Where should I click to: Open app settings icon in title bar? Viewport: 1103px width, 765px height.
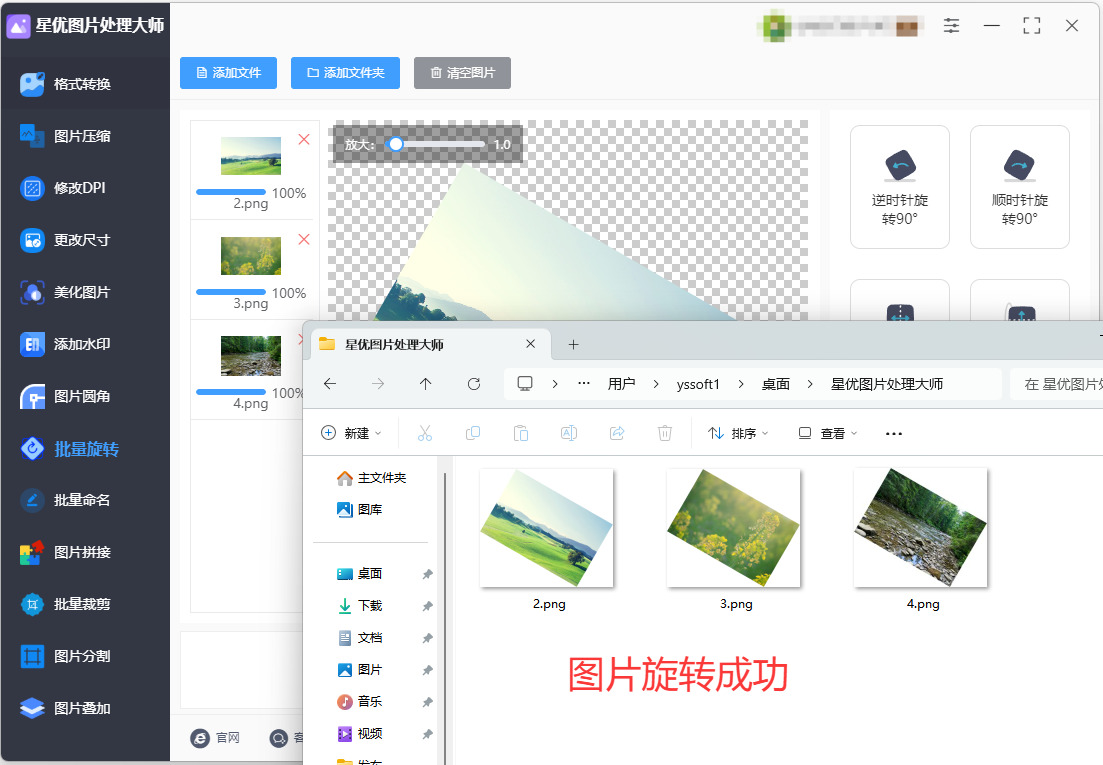[x=951, y=26]
